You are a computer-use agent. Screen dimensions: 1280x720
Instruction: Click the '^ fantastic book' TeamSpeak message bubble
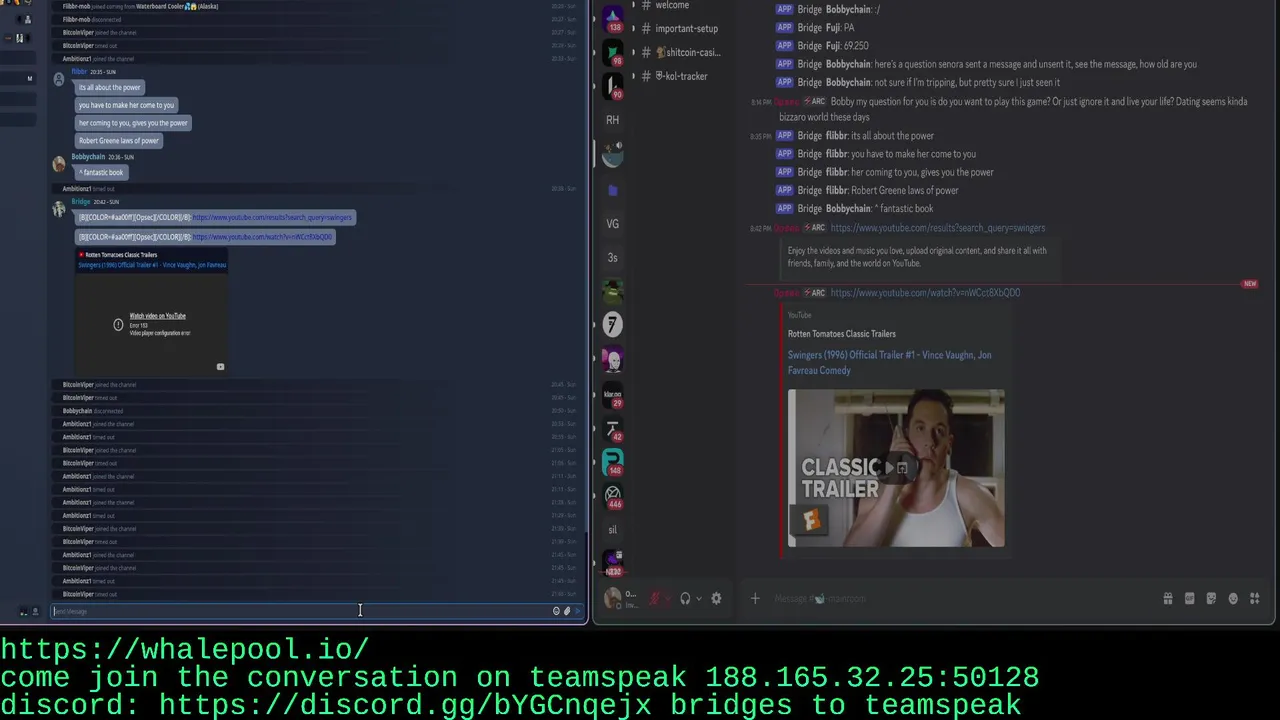(101, 173)
